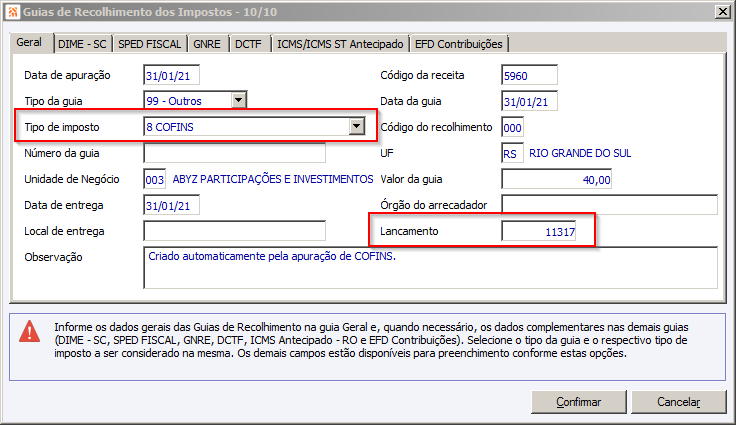736x425 pixels.
Task: Open the DCTF tab
Action: pyautogui.click(x=248, y=44)
